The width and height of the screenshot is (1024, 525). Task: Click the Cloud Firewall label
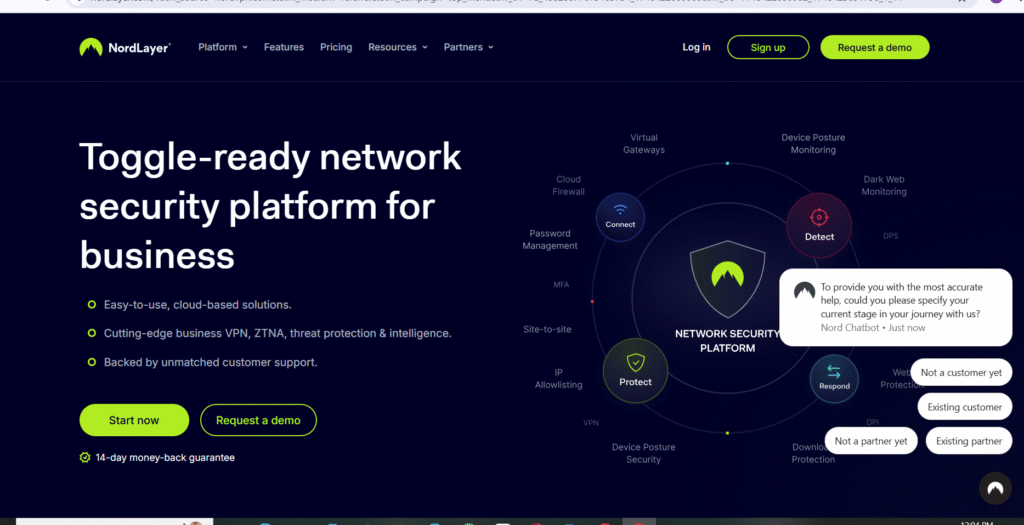(x=568, y=185)
